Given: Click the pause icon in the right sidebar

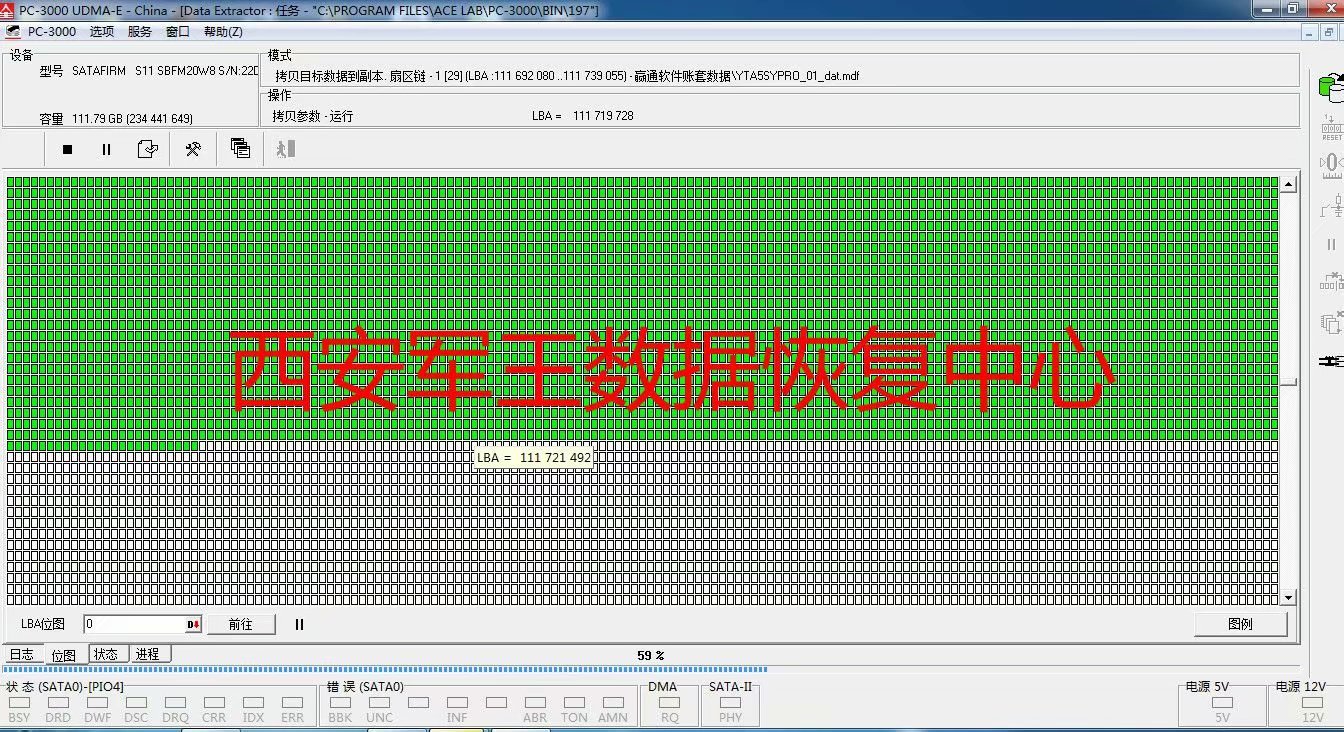Looking at the screenshot, I should point(1332,244).
